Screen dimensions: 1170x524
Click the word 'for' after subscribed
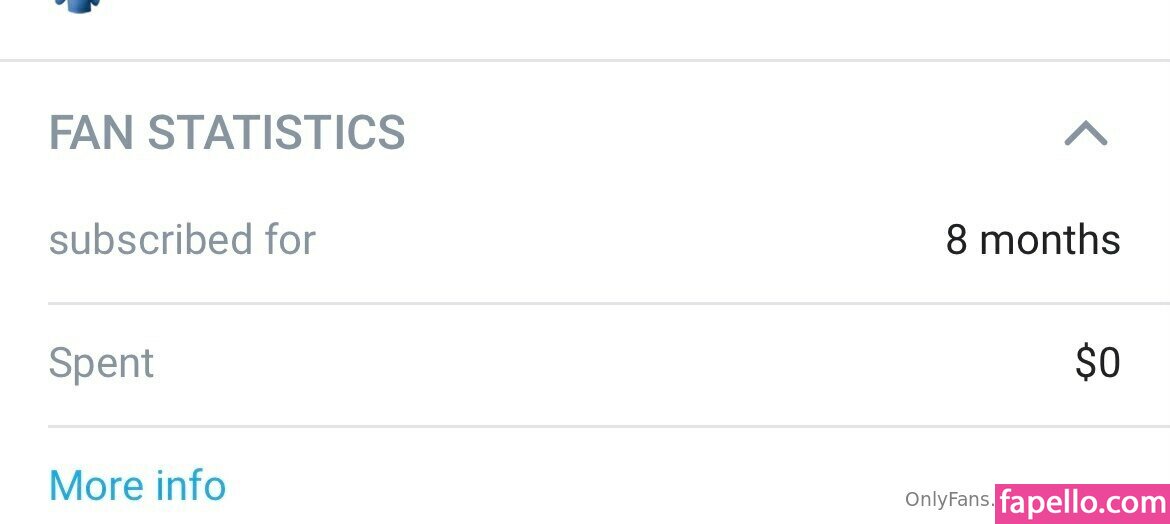point(290,240)
